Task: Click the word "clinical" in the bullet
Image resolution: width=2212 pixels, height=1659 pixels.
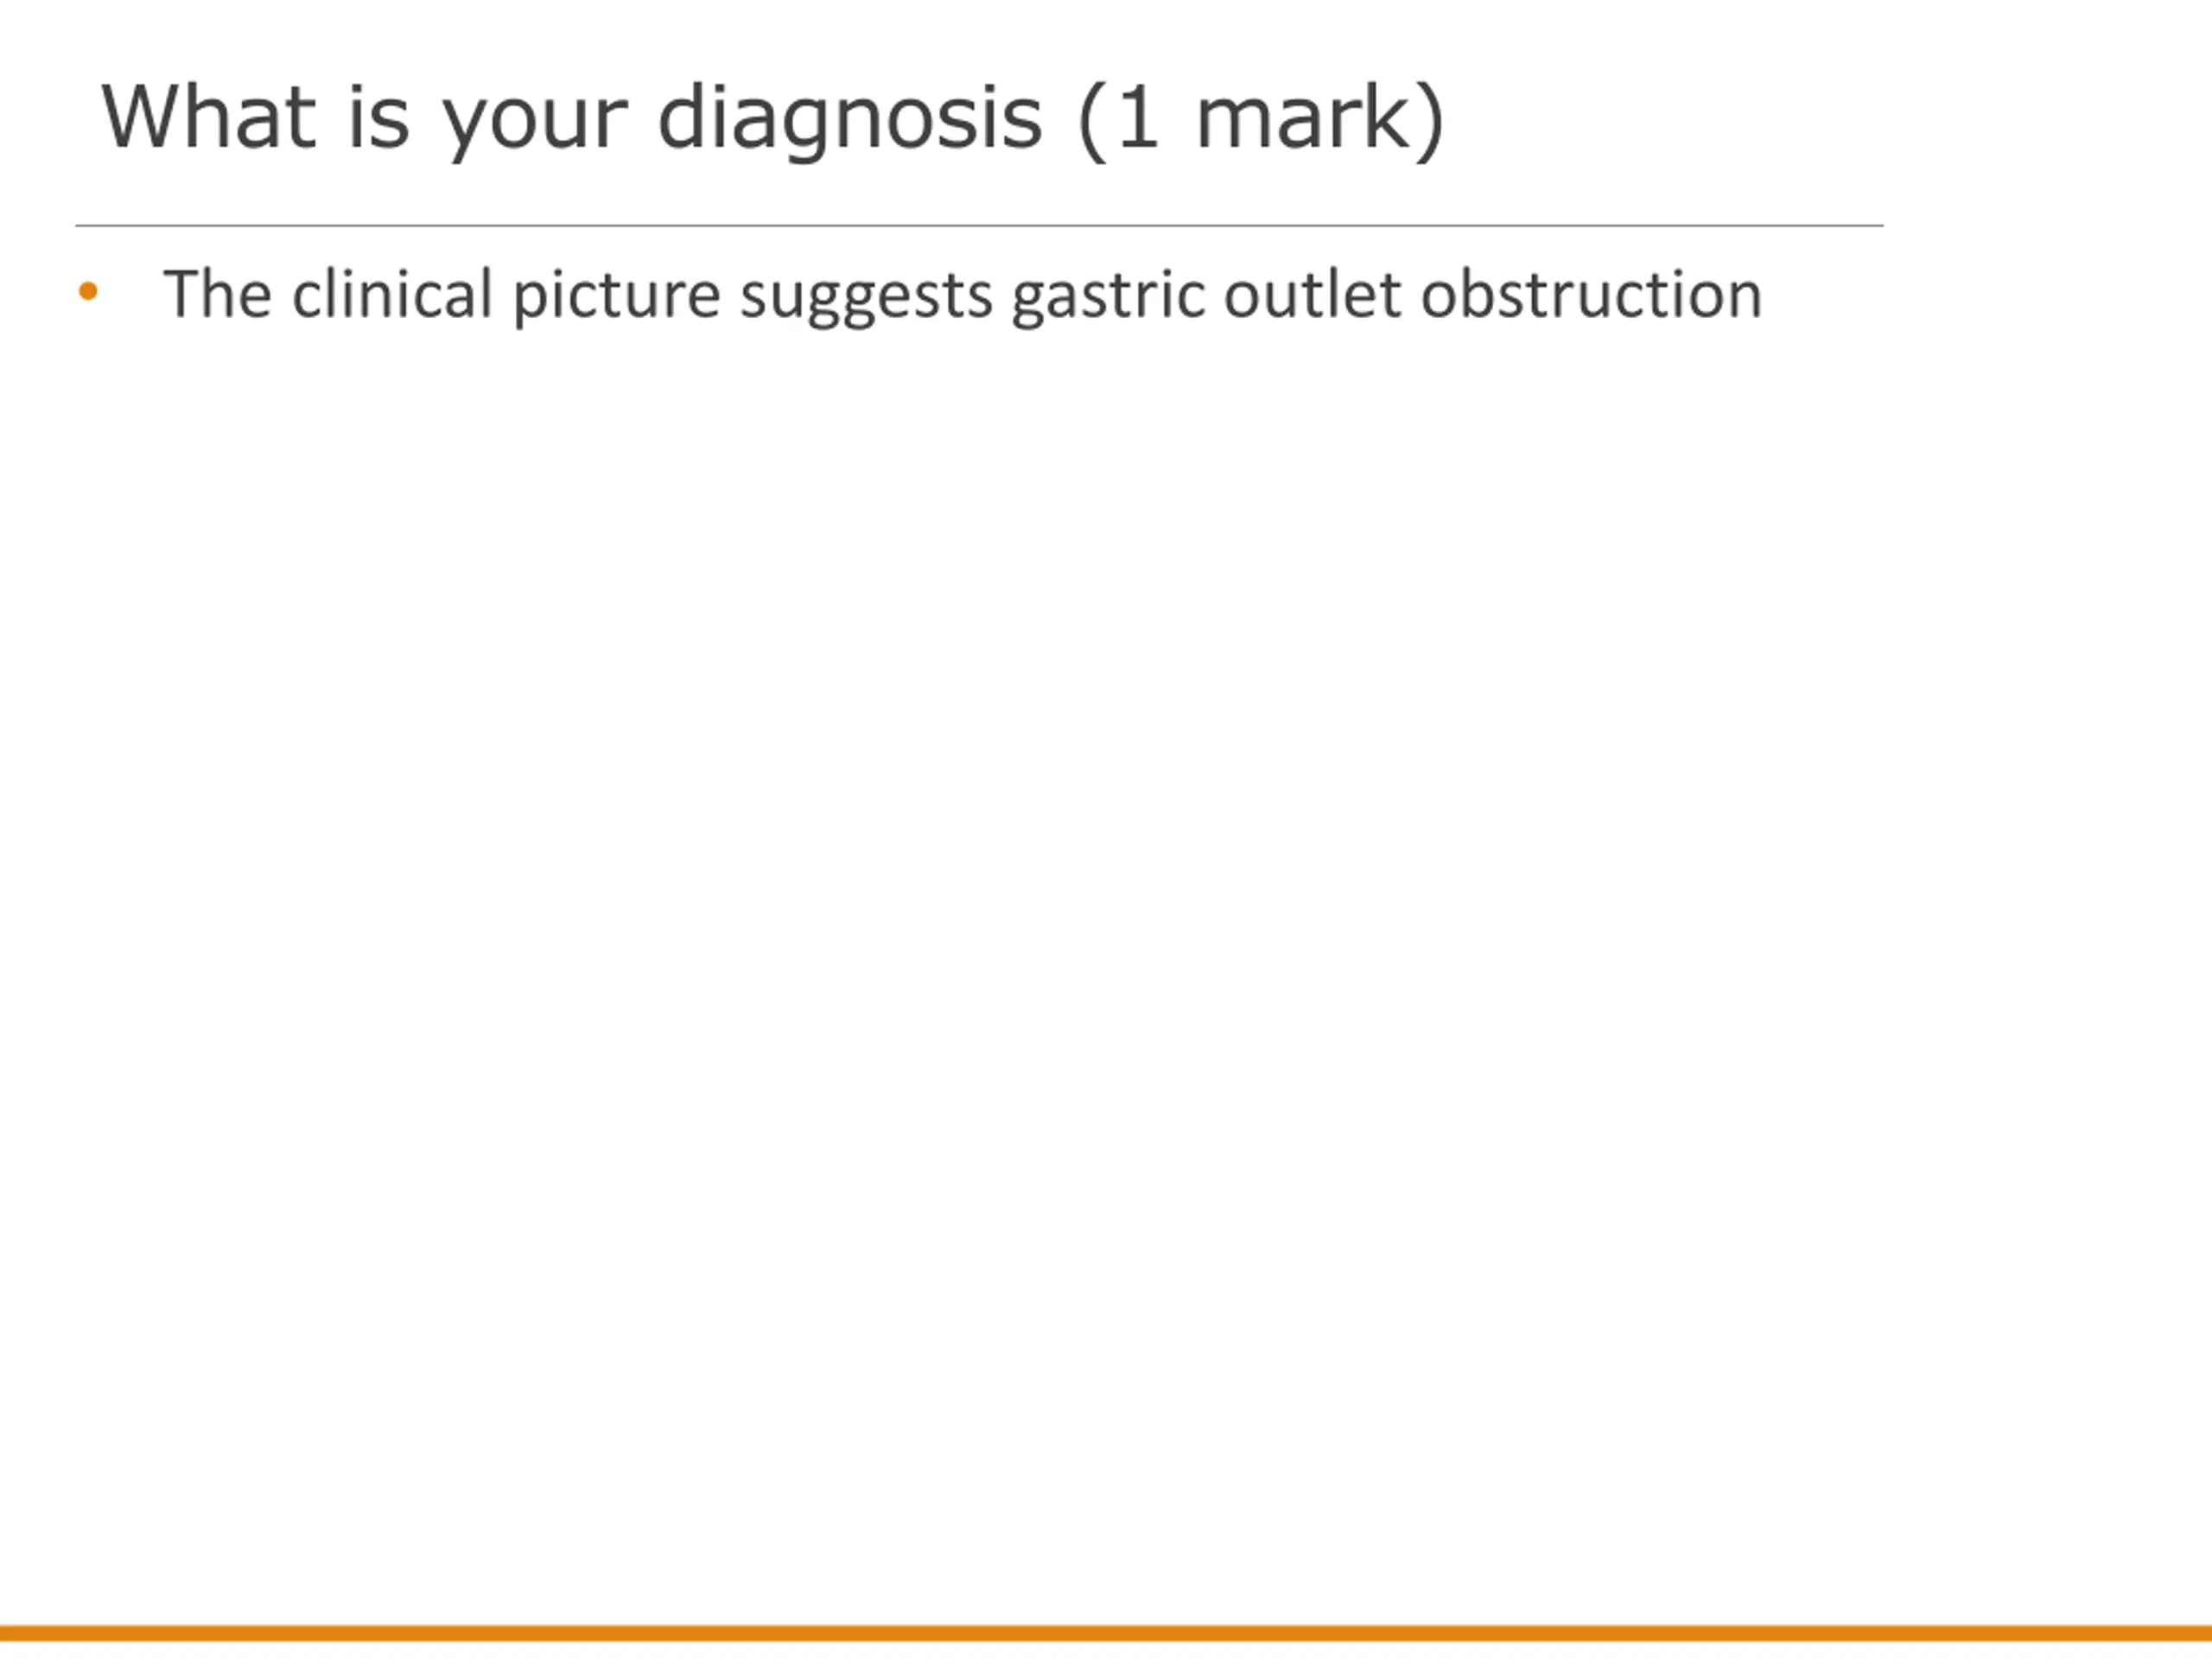Action: point(392,294)
